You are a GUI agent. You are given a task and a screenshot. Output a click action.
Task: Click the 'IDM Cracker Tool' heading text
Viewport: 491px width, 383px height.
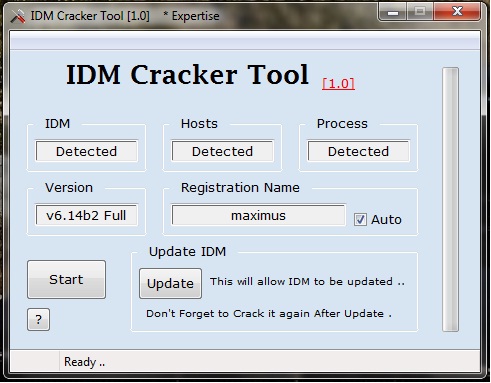tap(187, 75)
